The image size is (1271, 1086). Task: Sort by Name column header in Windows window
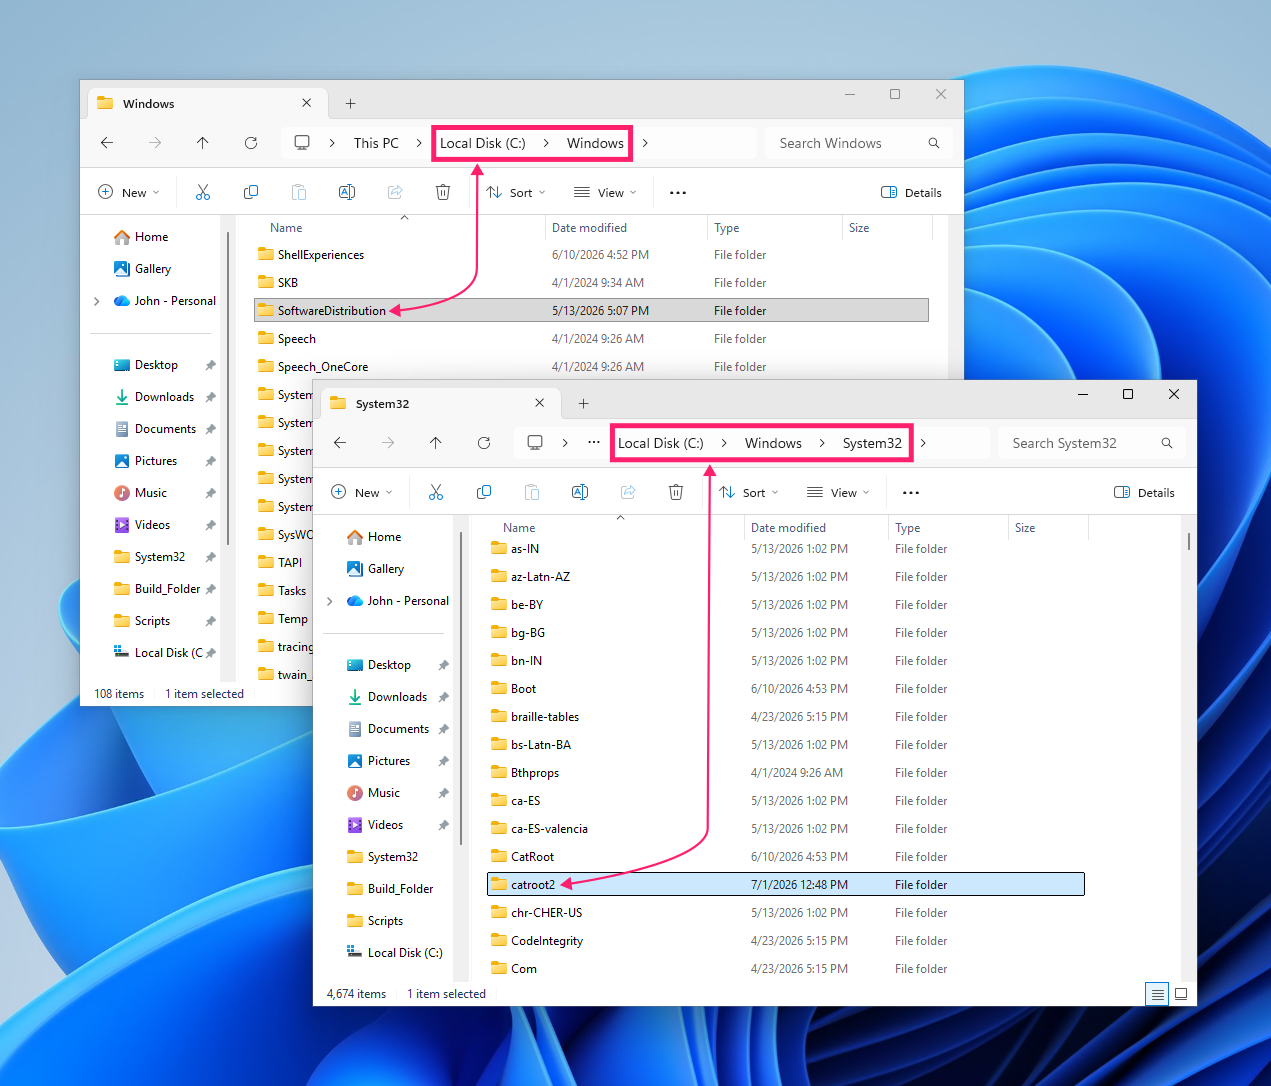tap(286, 227)
